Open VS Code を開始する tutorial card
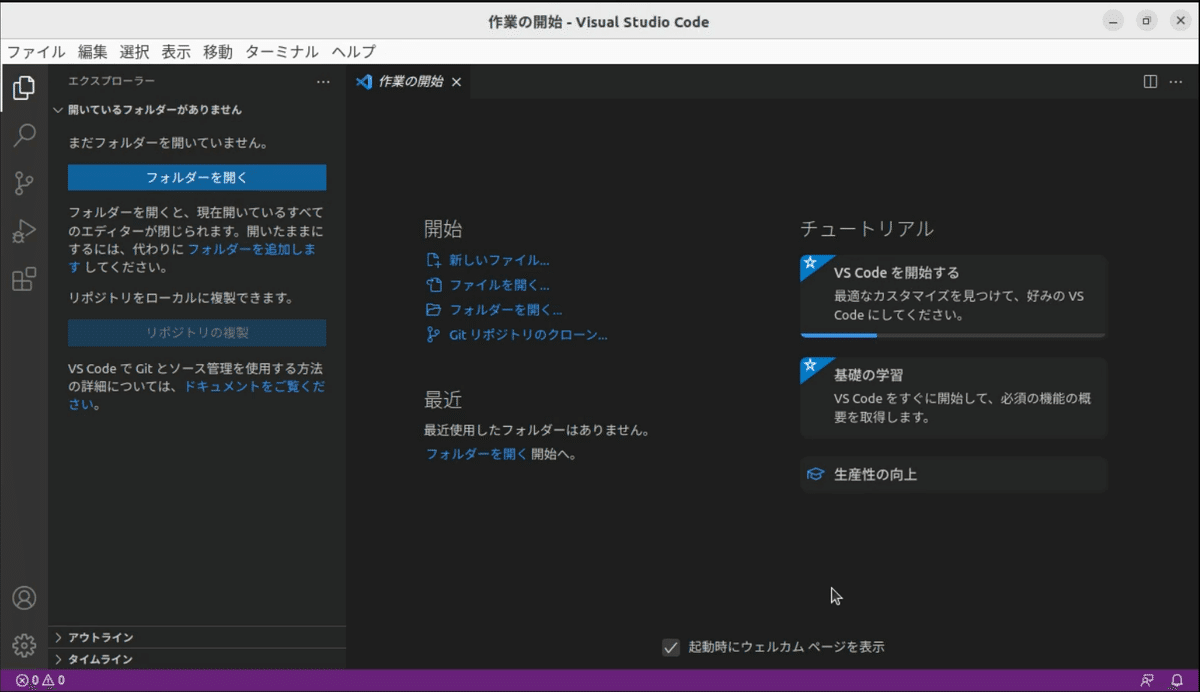This screenshot has height=692, width=1200. coord(954,296)
